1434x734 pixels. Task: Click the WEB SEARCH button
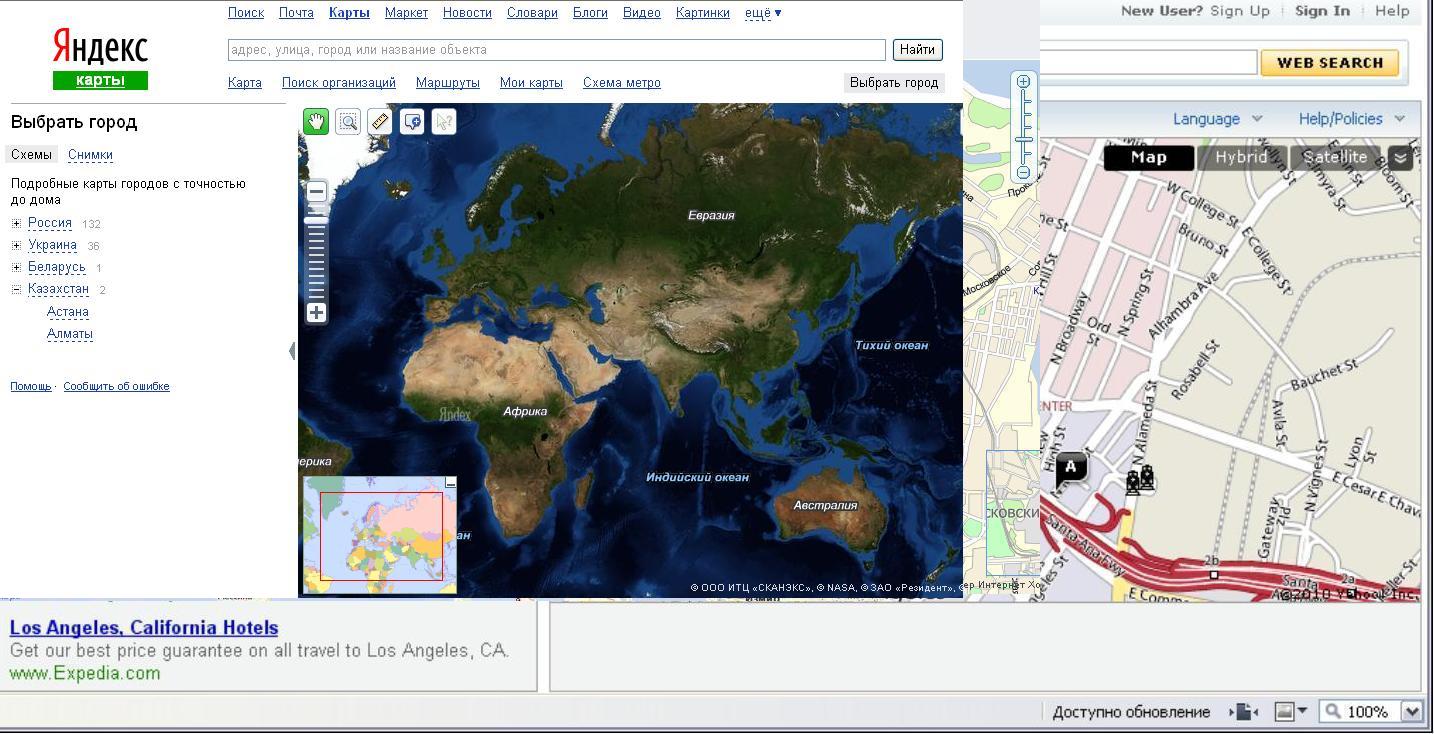[x=1330, y=63]
